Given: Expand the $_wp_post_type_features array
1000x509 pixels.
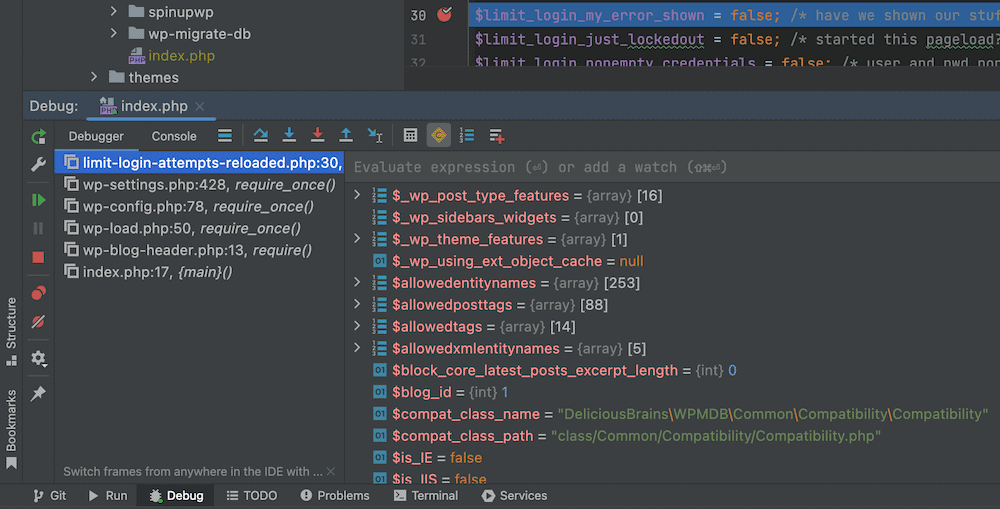Looking at the screenshot, I should coord(358,196).
